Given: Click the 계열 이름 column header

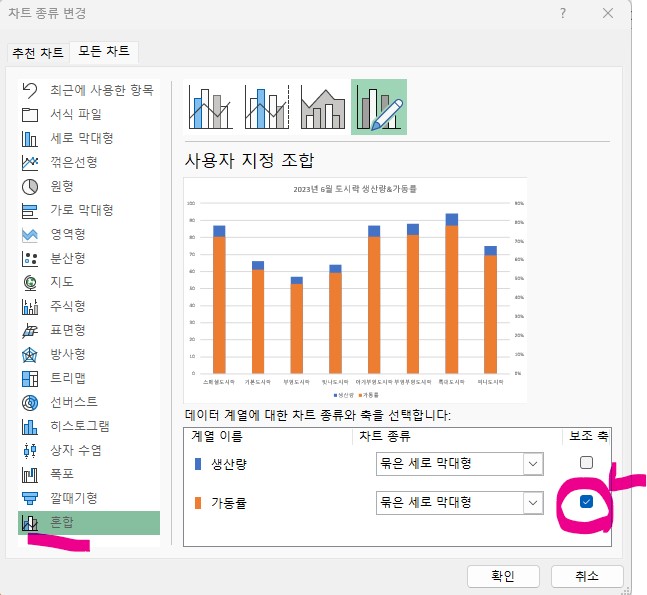Looking at the screenshot, I should pyautogui.click(x=217, y=436).
